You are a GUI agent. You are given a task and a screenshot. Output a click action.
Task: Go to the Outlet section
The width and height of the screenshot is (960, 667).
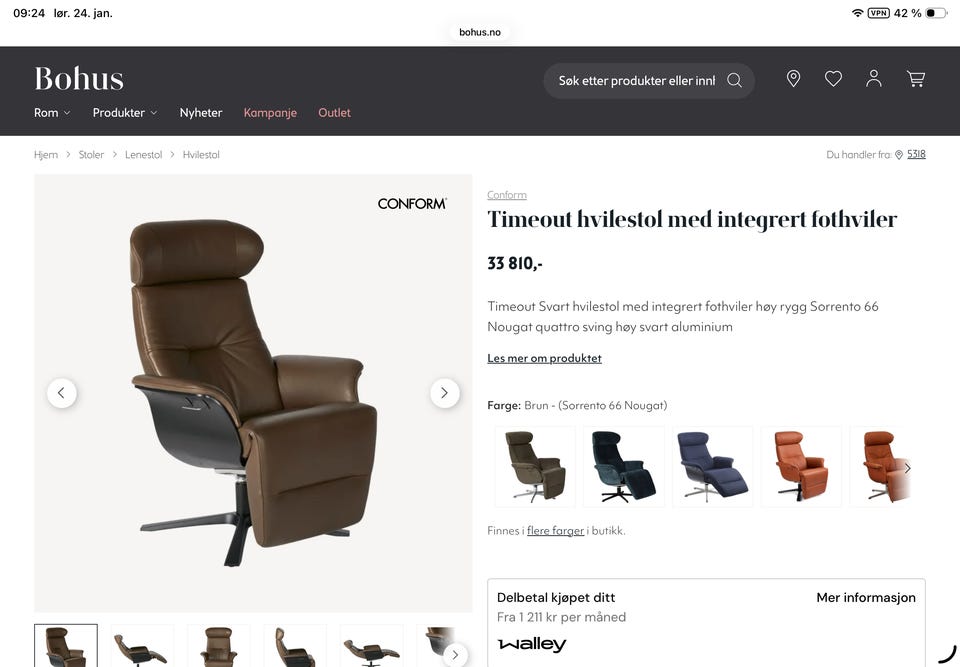point(334,113)
